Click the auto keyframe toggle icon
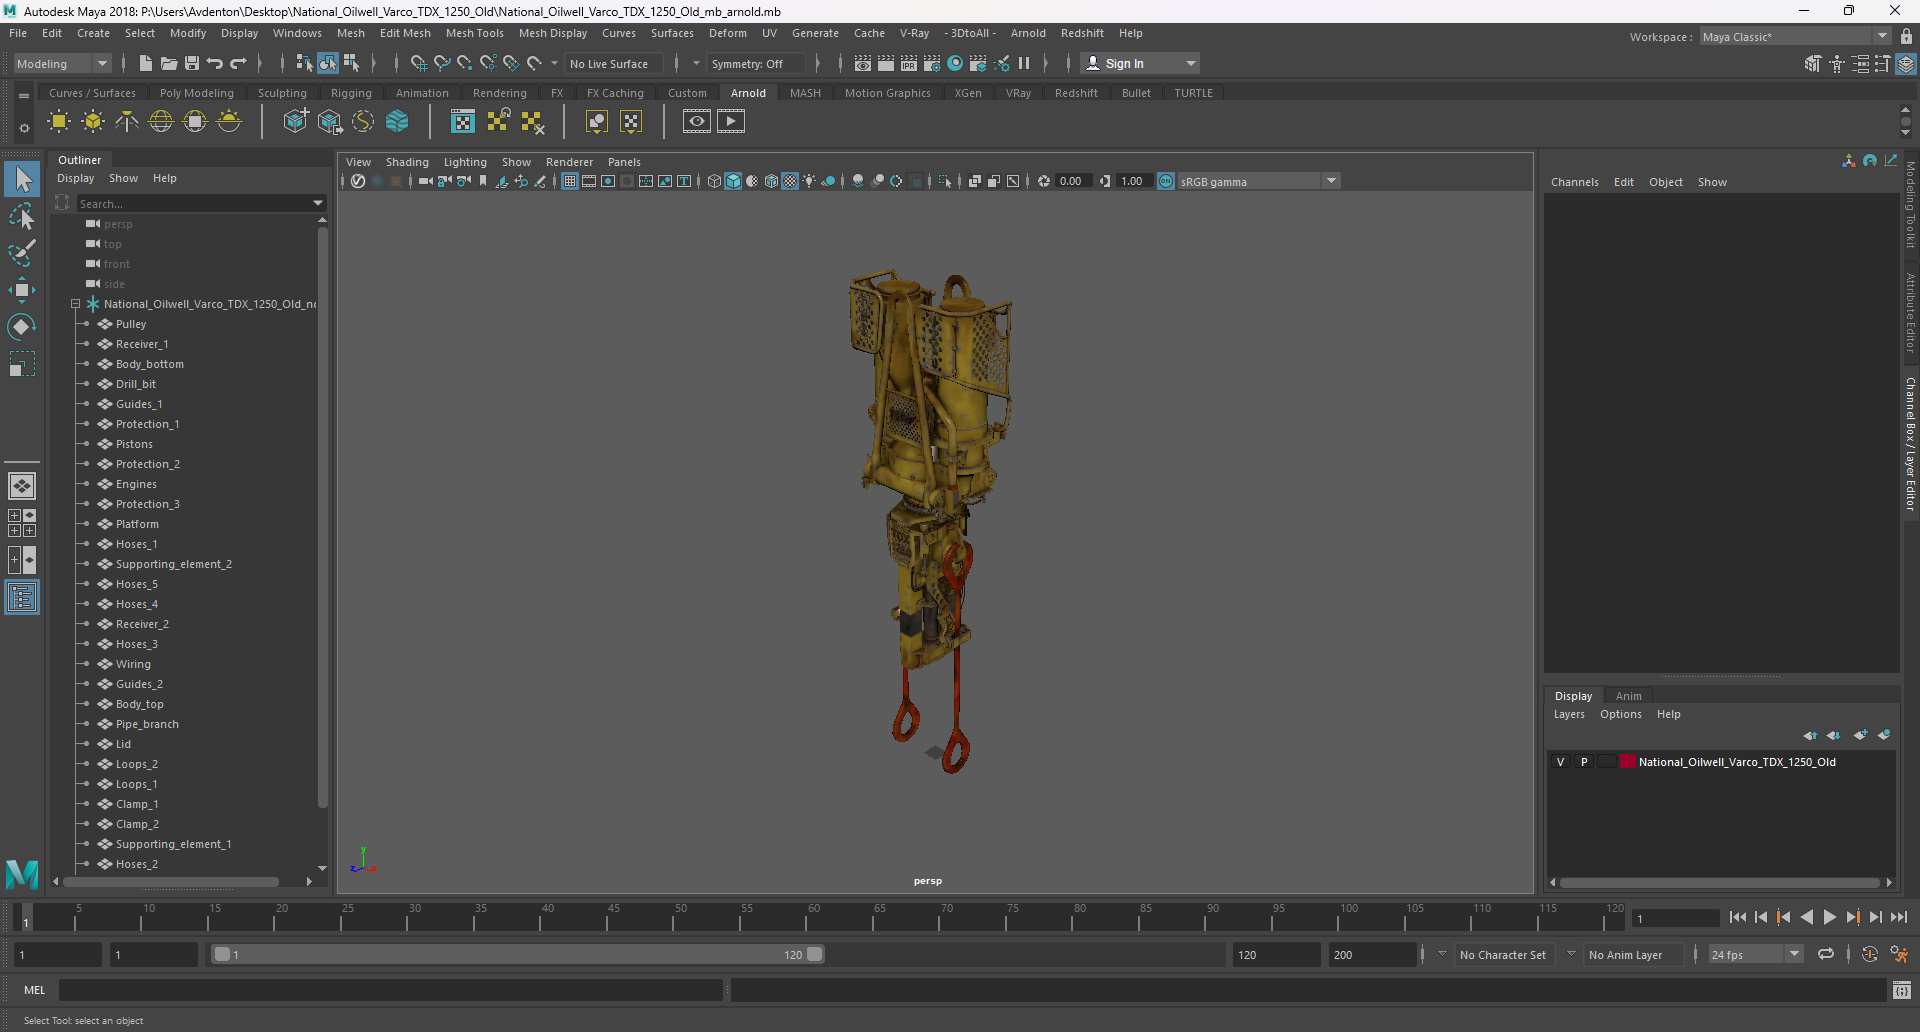Screen dimensions: 1920x1032 pyautogui.click(x=1870, y=955)
